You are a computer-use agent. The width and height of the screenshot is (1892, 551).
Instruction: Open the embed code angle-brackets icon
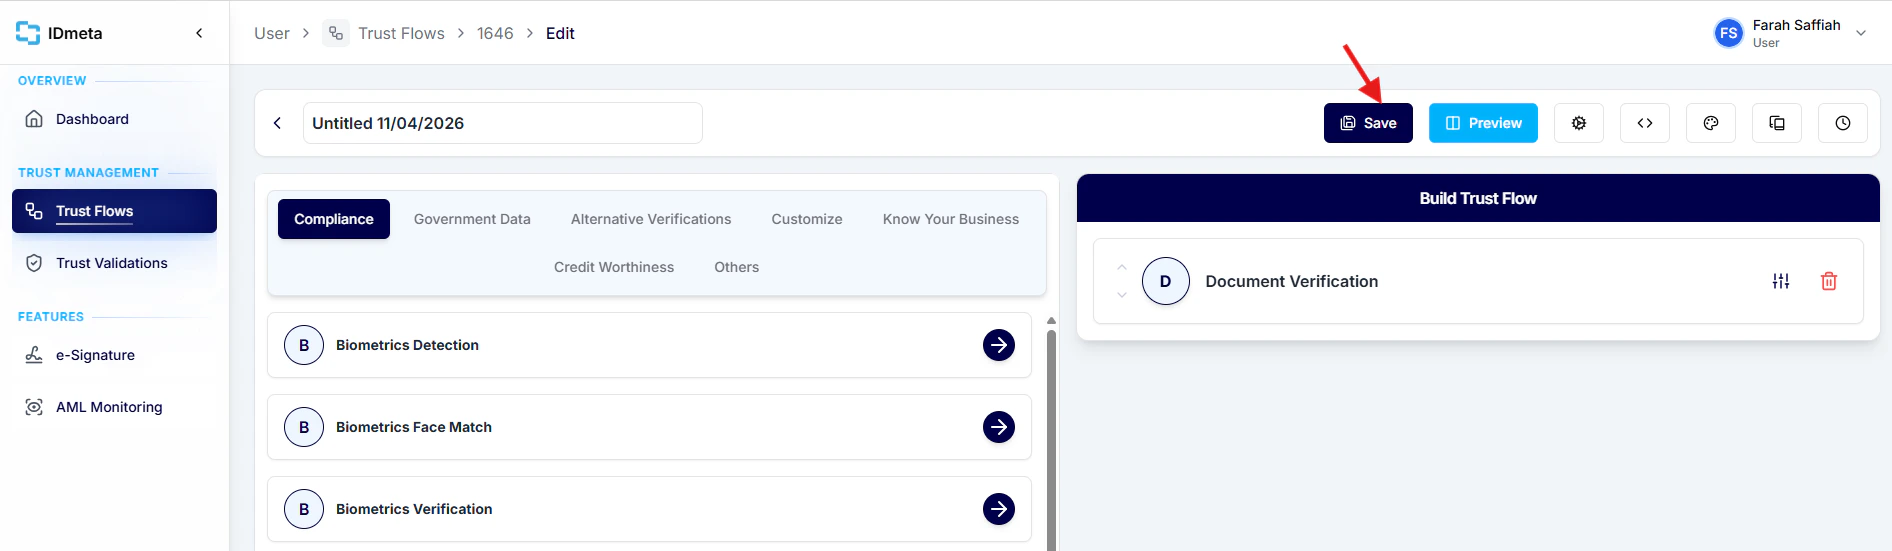coord(1645,123)
